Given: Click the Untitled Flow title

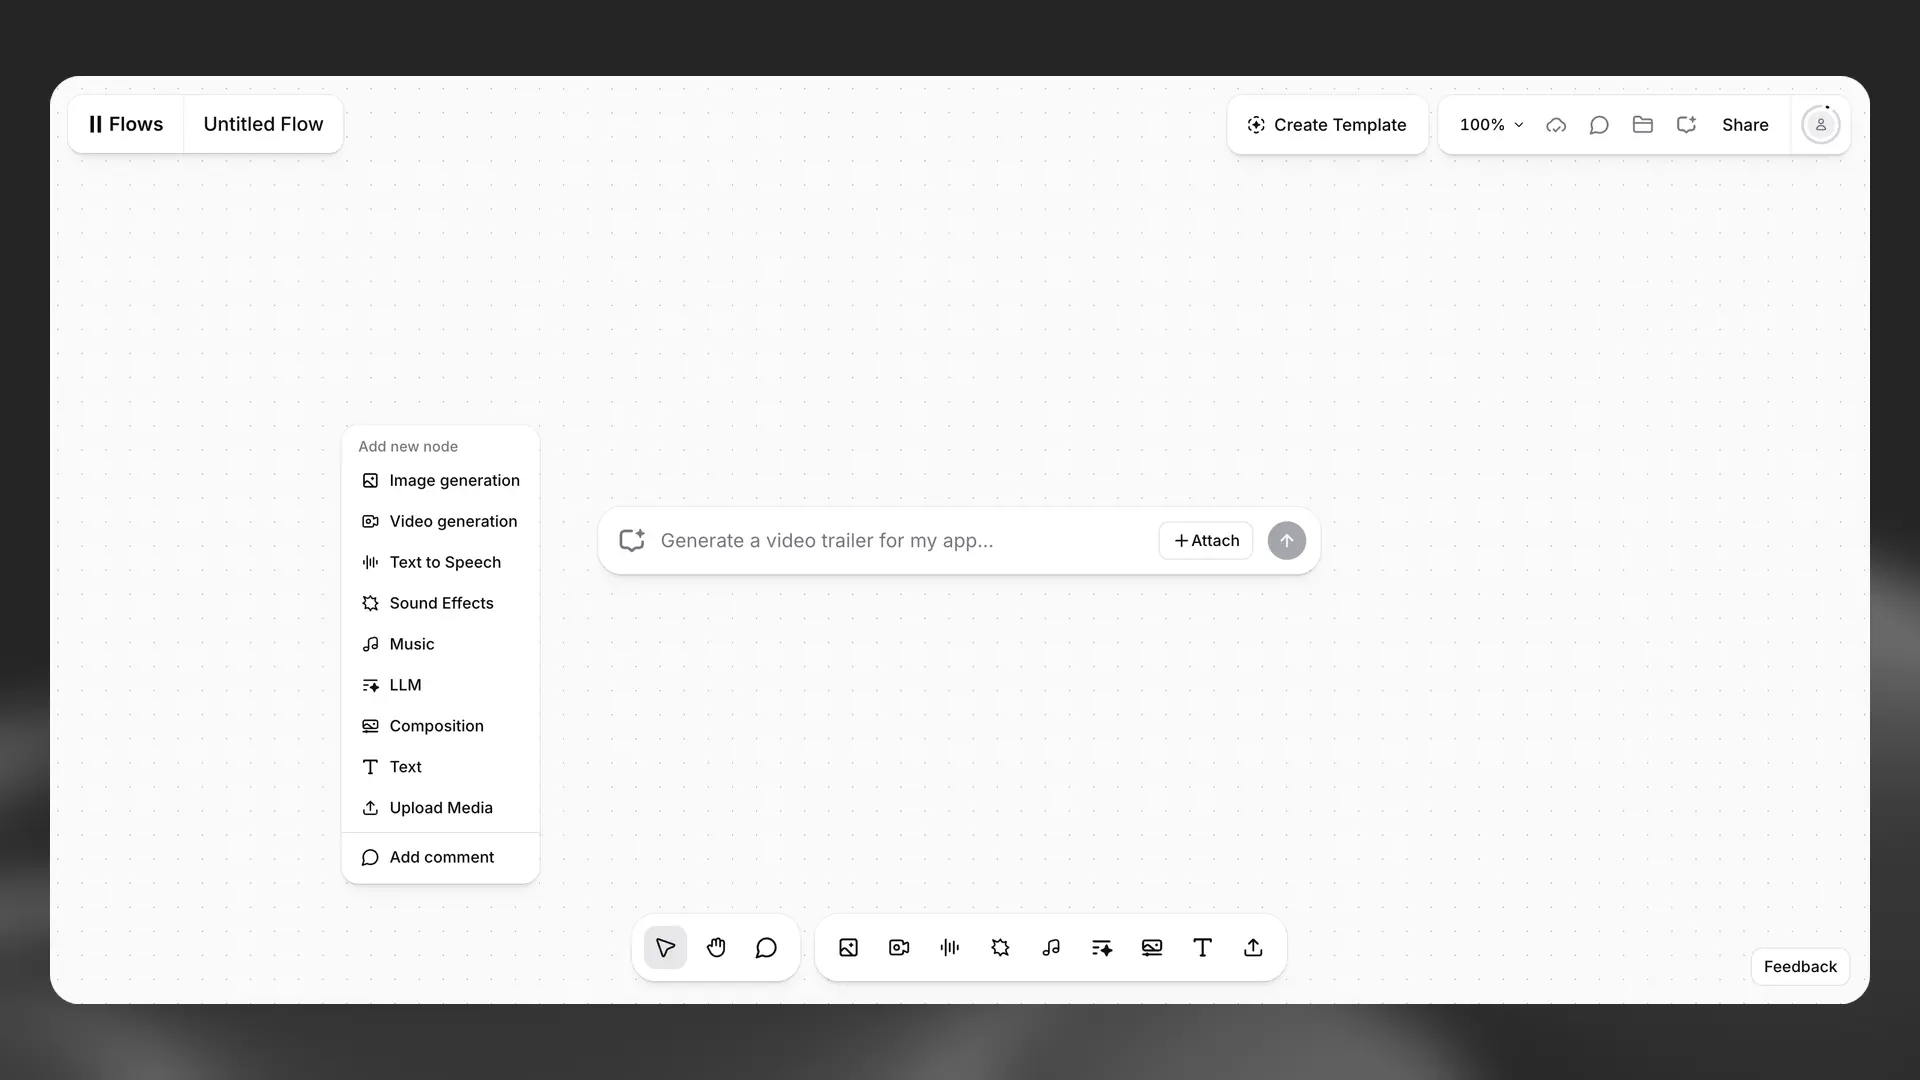Looking at the screenshot, I should pyautogui.click(x=263, y=125).
